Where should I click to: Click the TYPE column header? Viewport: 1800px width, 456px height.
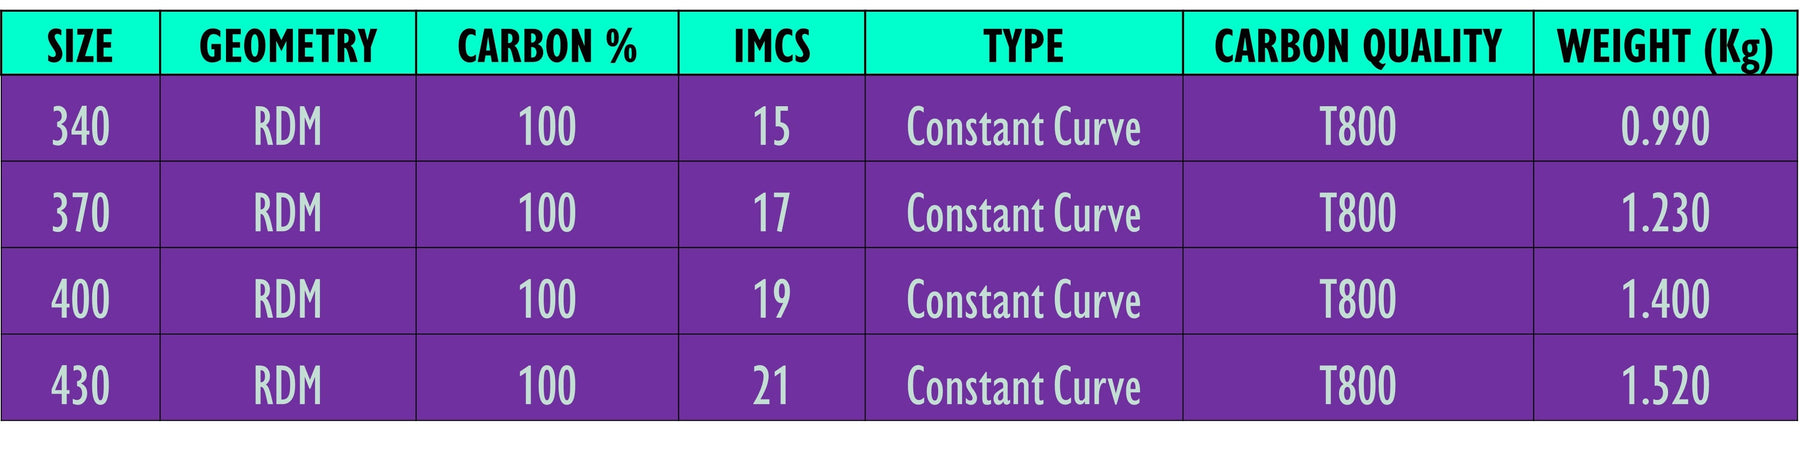(1023, 46)
